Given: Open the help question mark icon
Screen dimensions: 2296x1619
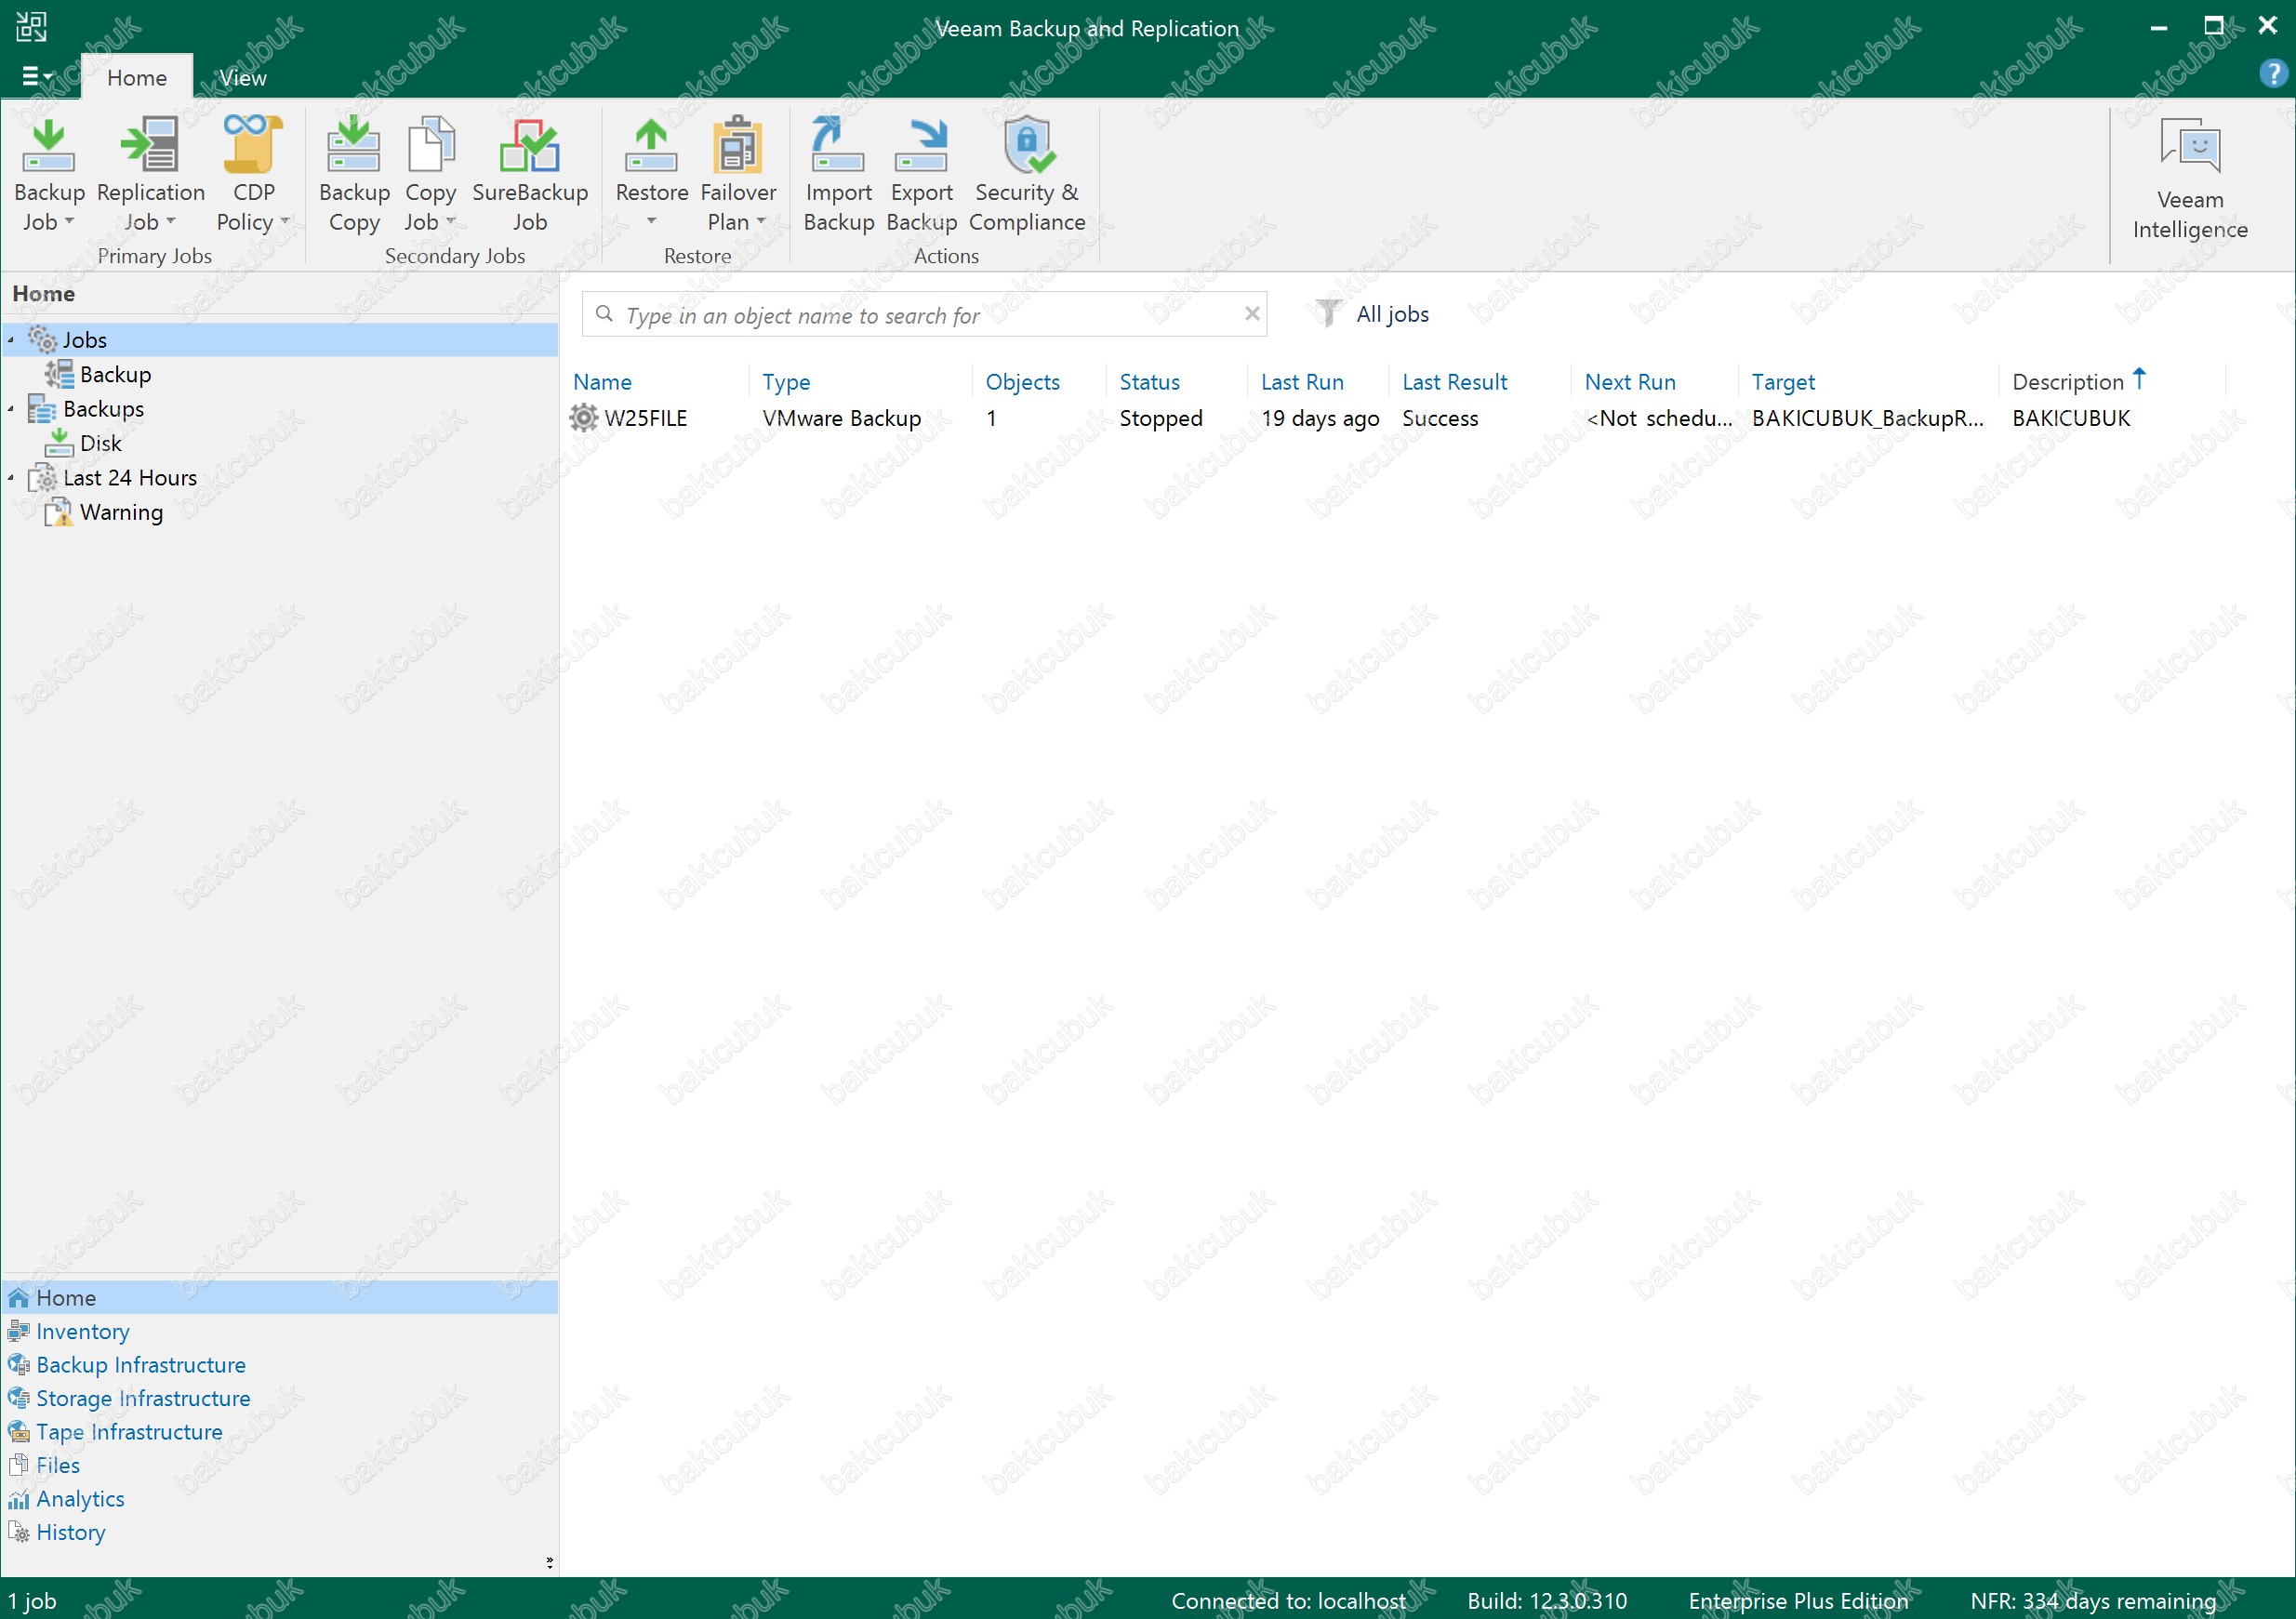Looking at the screenshot, I should coord(2272,74).
